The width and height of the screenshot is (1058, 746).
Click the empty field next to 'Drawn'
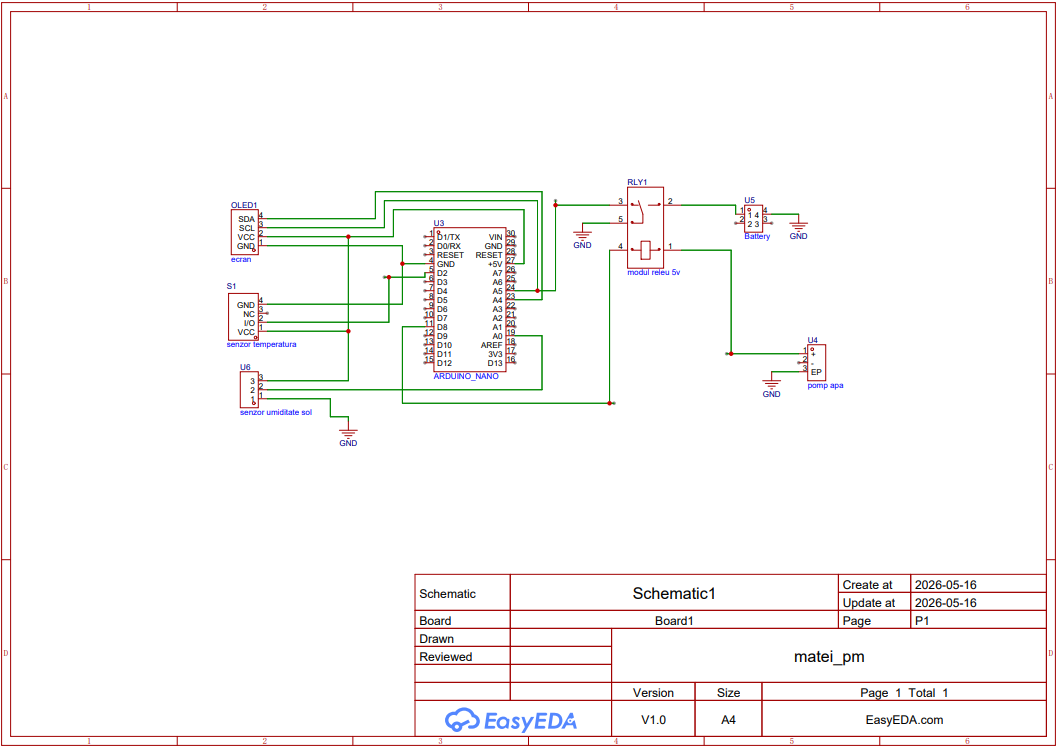point(561,638)
